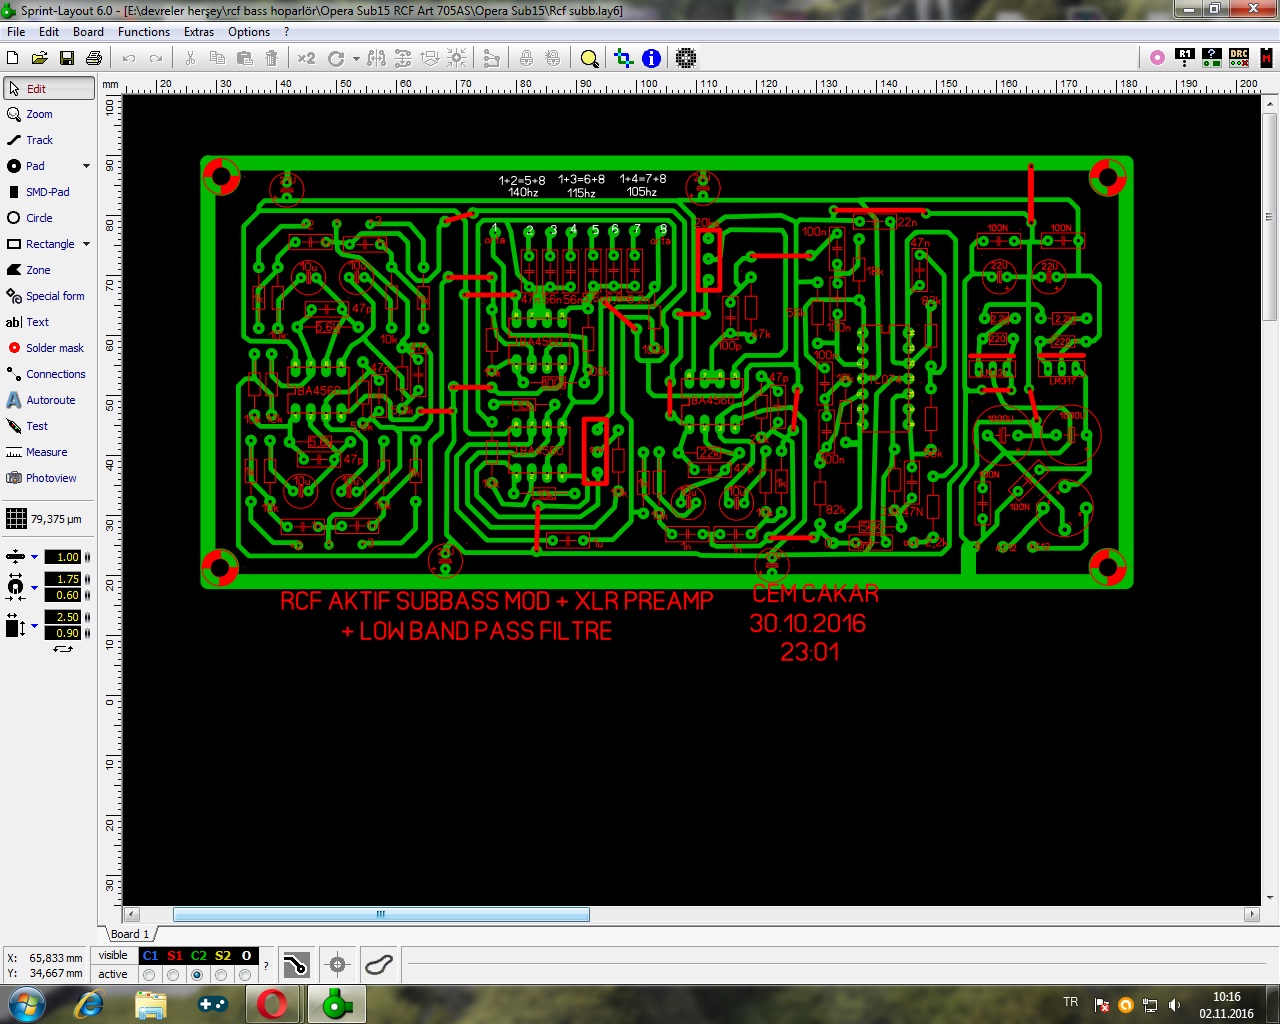
Task: Create a new file with toolbar icon
Action: click(x=13, y=58)
